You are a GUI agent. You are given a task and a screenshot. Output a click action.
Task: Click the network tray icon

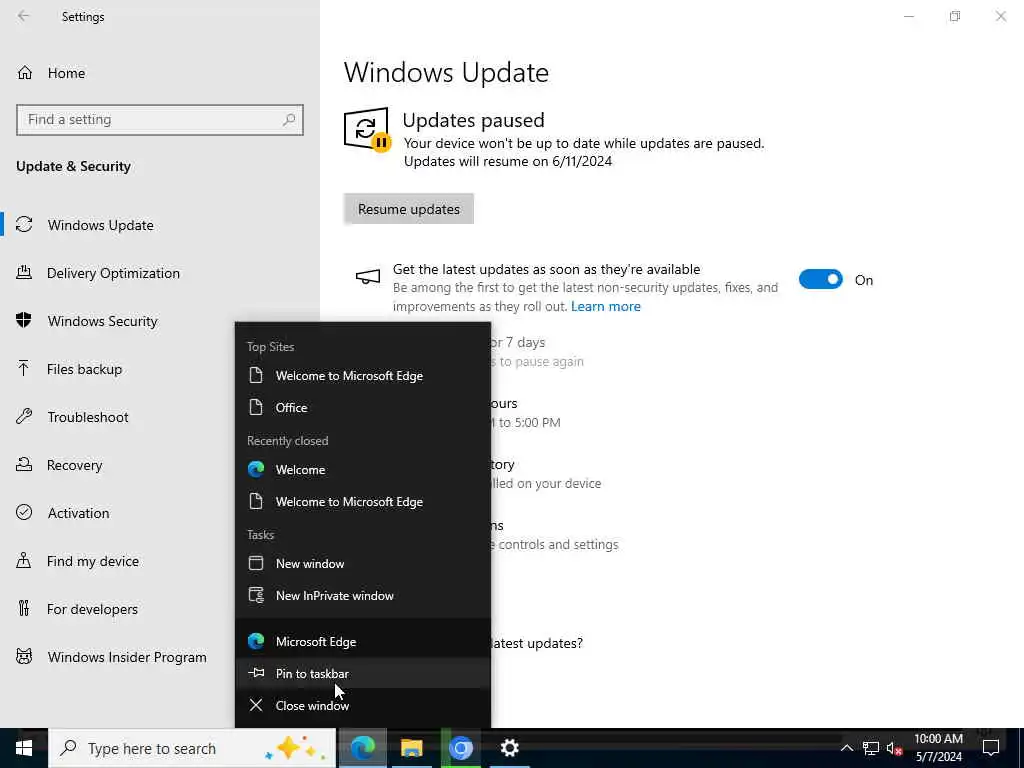(x=871, y=748)
